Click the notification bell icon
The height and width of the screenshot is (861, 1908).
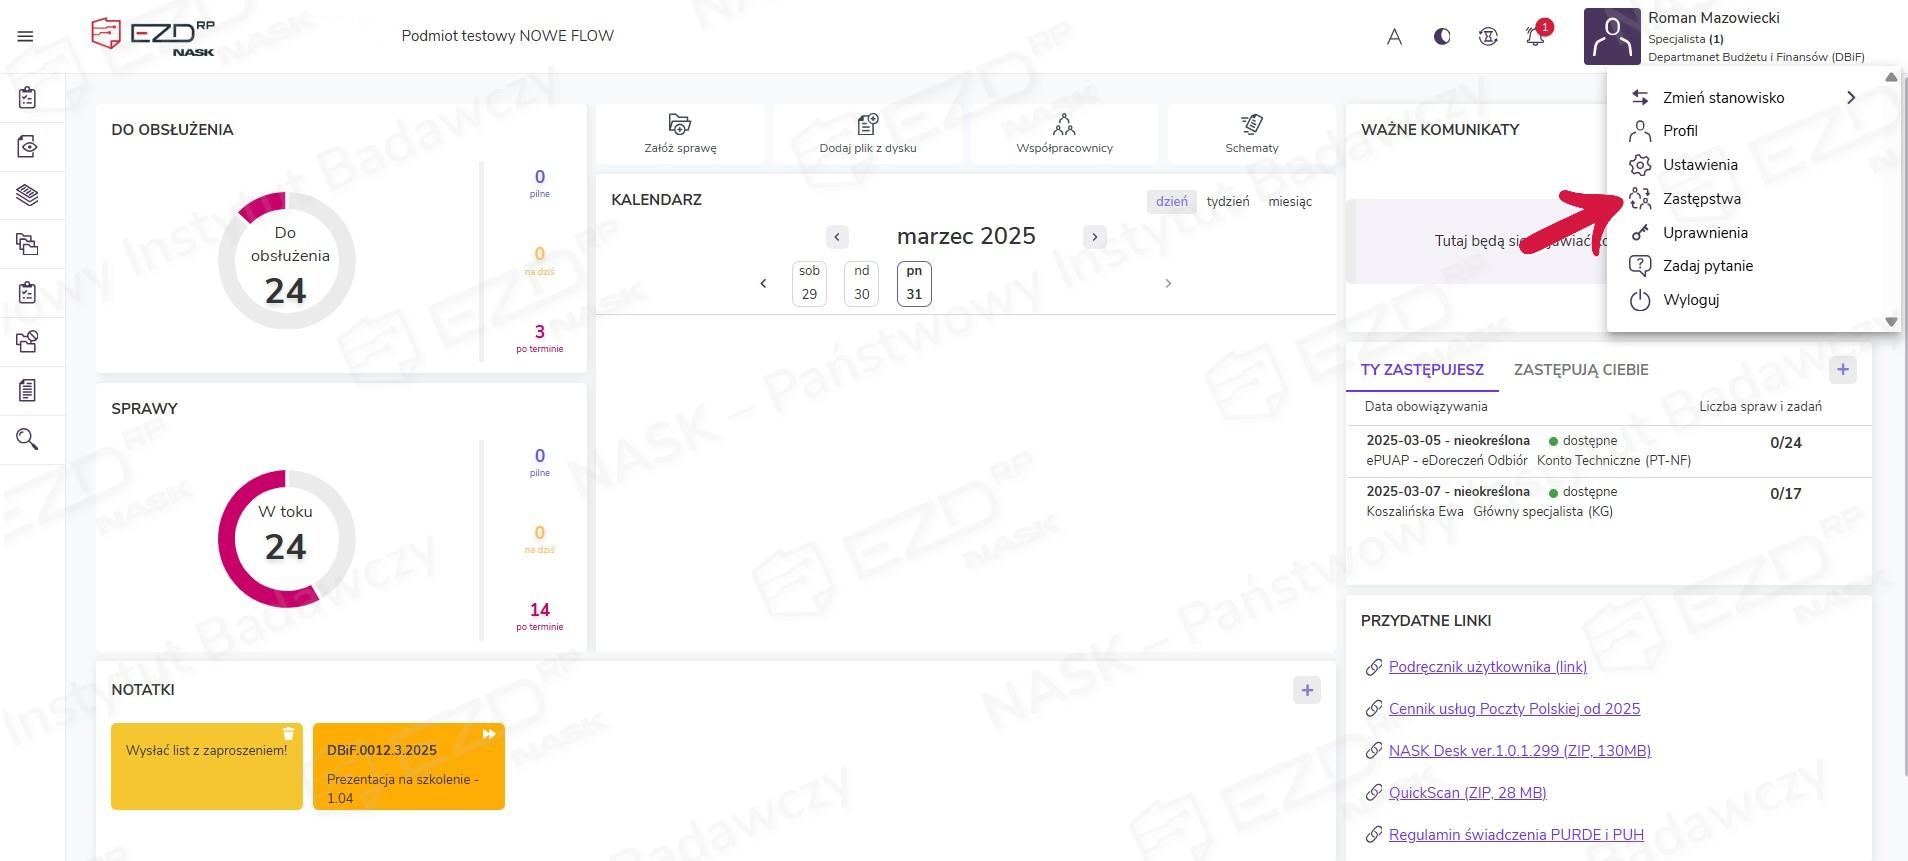1534,37
